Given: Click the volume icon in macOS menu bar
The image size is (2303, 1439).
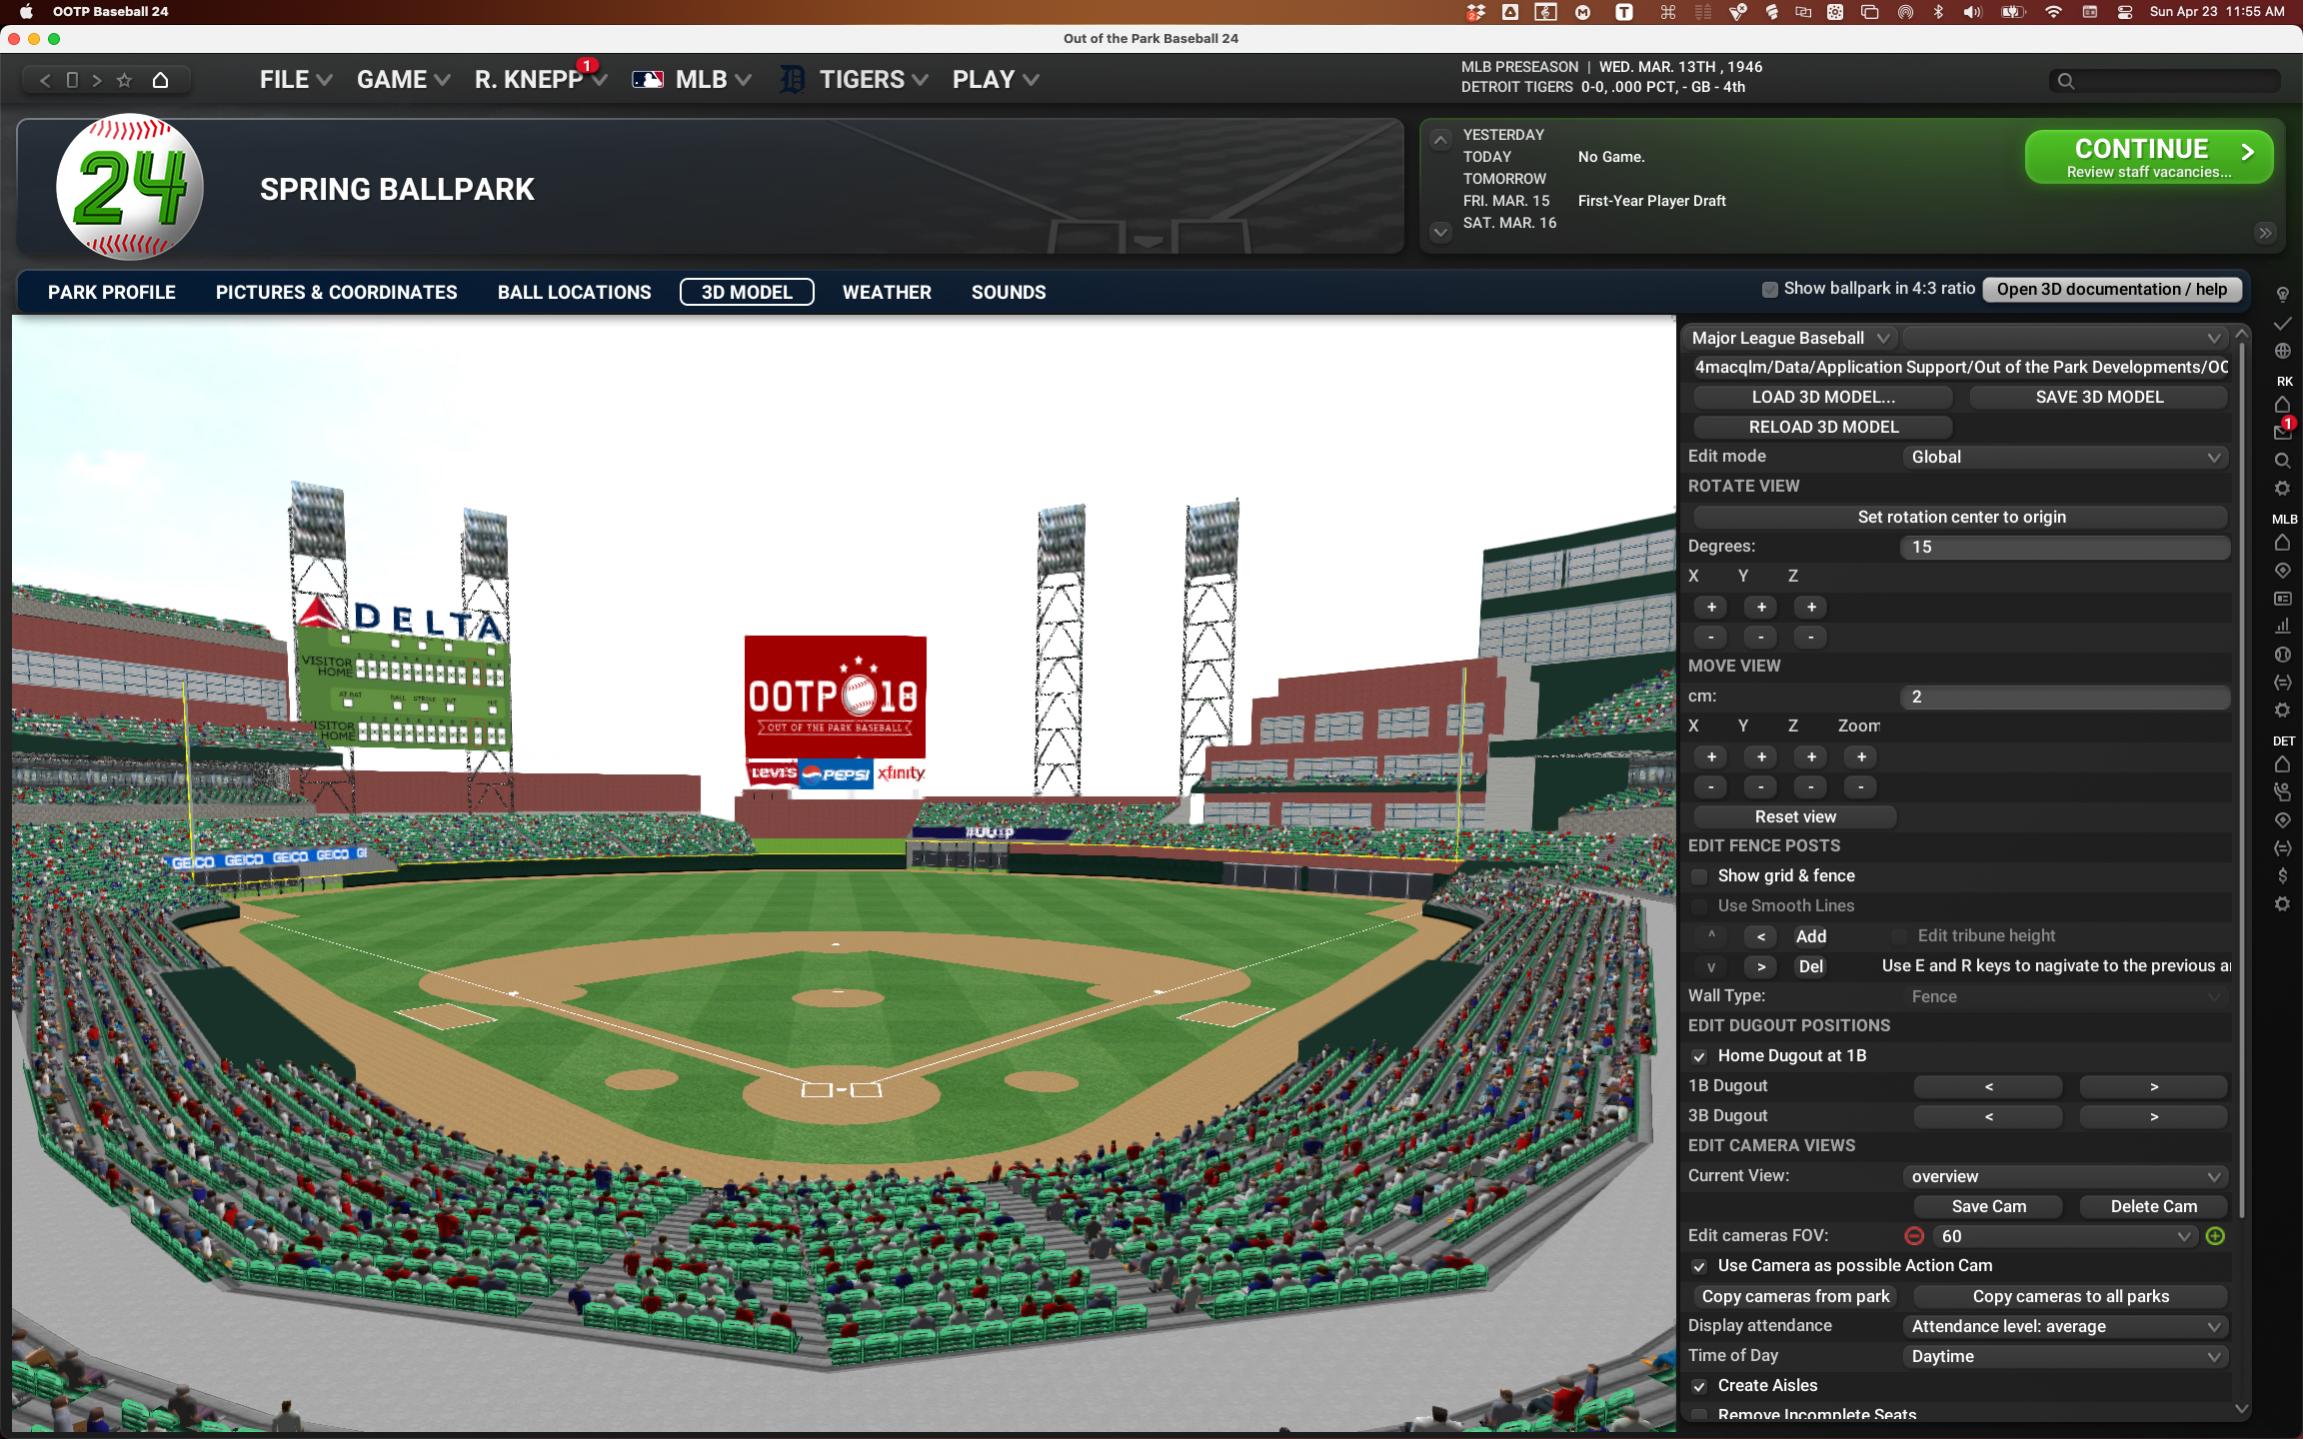Looking at the screenshot, I should (x=1972, y=12).
